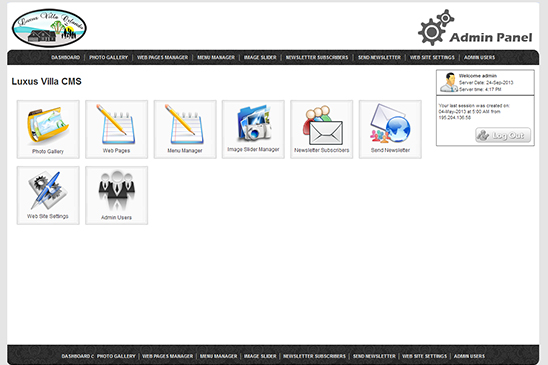Screen dimensions: 548x365
Task: Open the Photo Gallery folder icon
Action: [x=48, y=125]
